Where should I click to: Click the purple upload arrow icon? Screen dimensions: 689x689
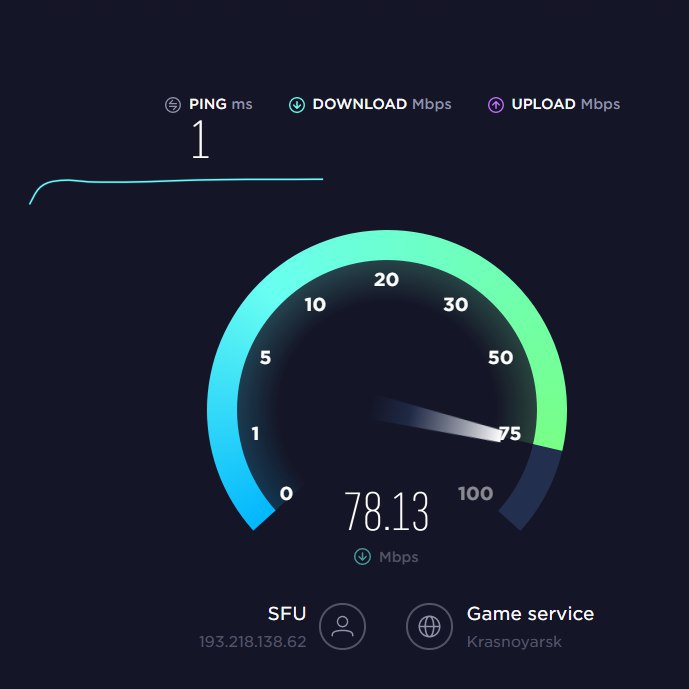(496, 105)
